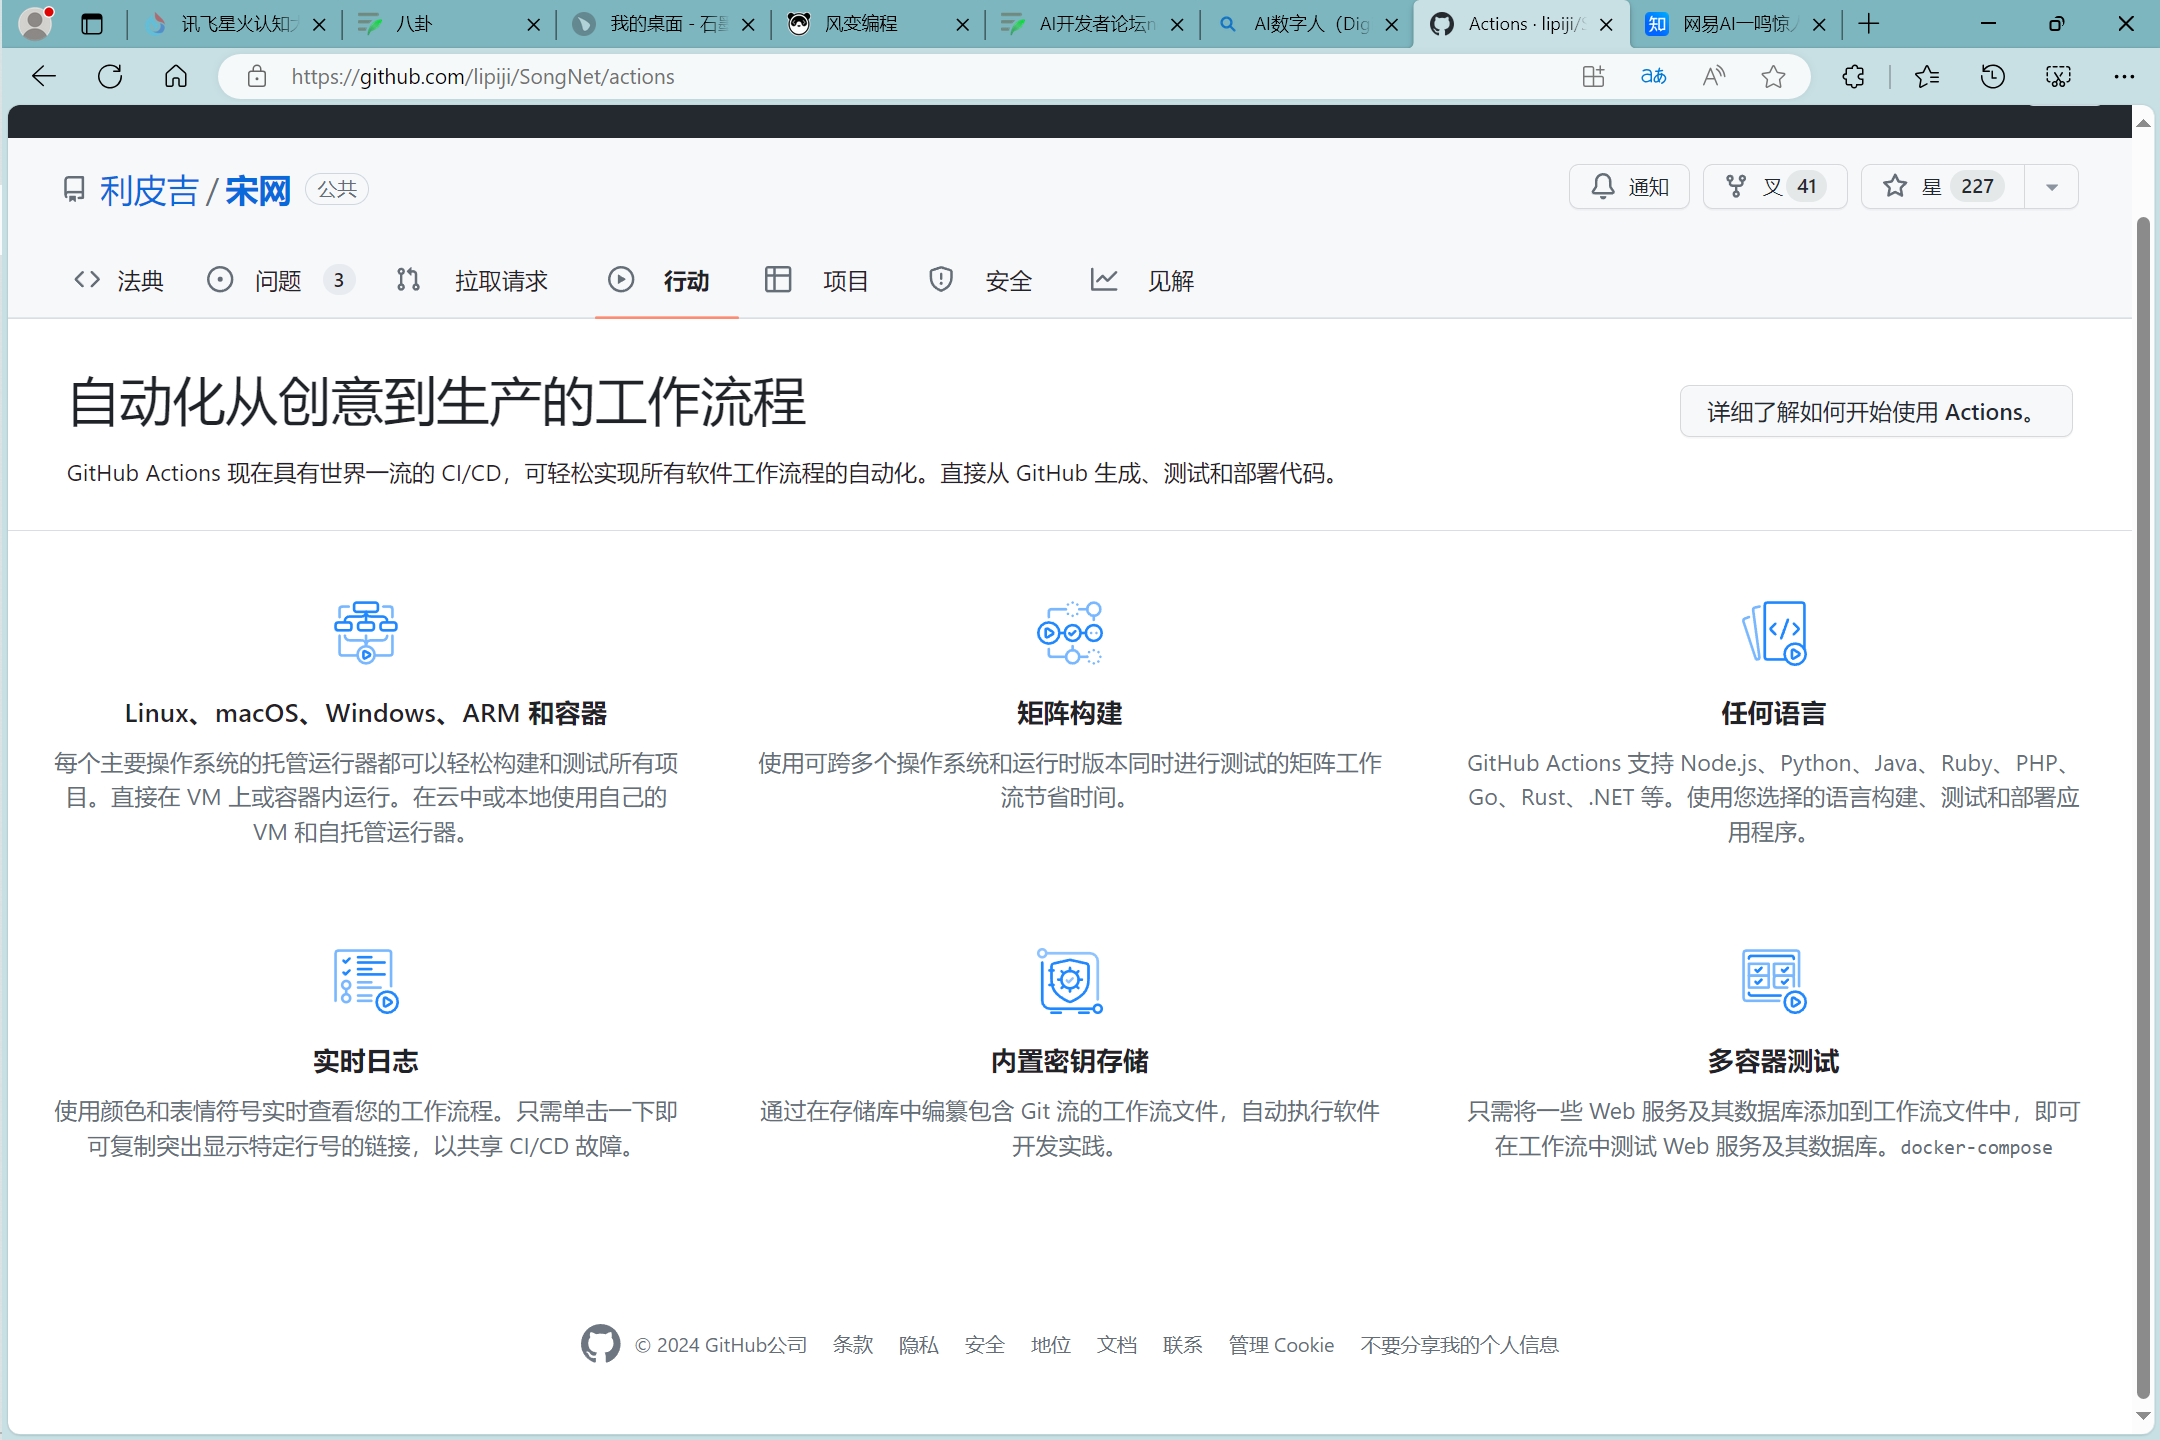Click 详细了解如何开始使用 Actions button
This screenshot has width=2160, height=1440.
tap(1876, 411)
